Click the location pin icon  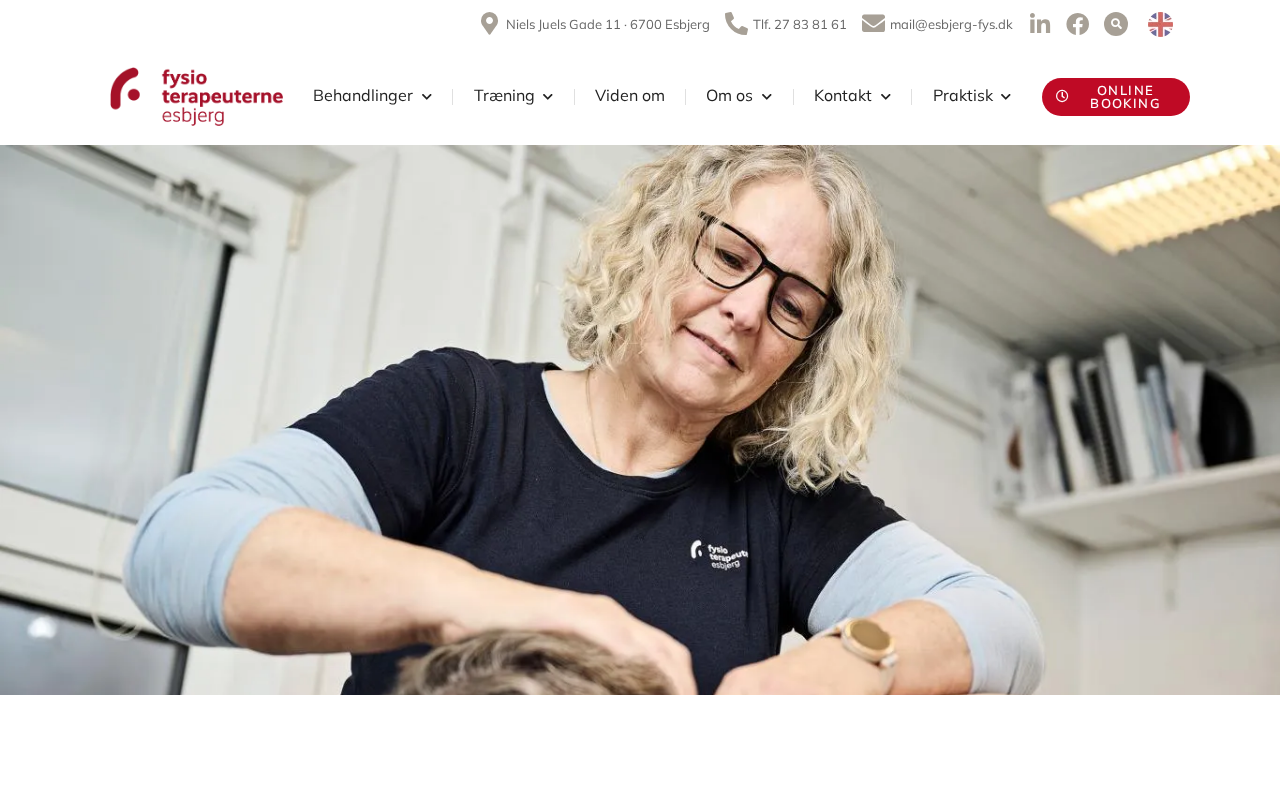click(x=489, y=24)
